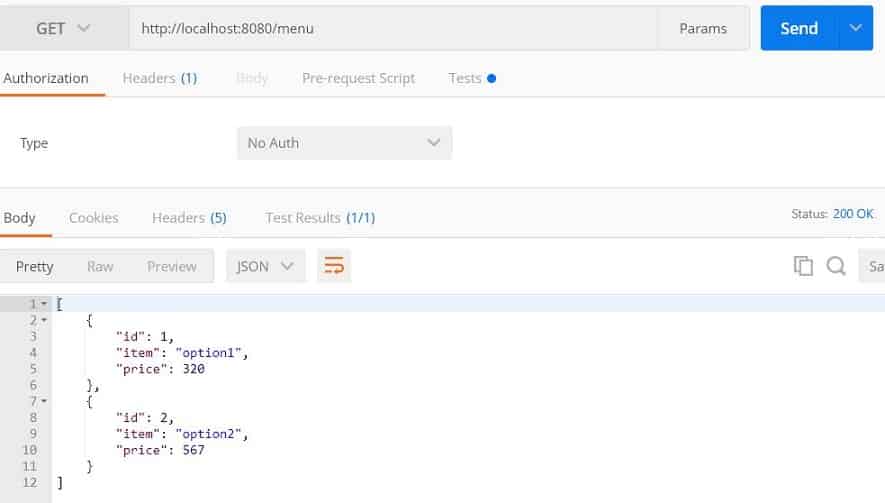Click the "option1" value in response
The height and width of the screenshot is (503, 885).
click(209, 353)
